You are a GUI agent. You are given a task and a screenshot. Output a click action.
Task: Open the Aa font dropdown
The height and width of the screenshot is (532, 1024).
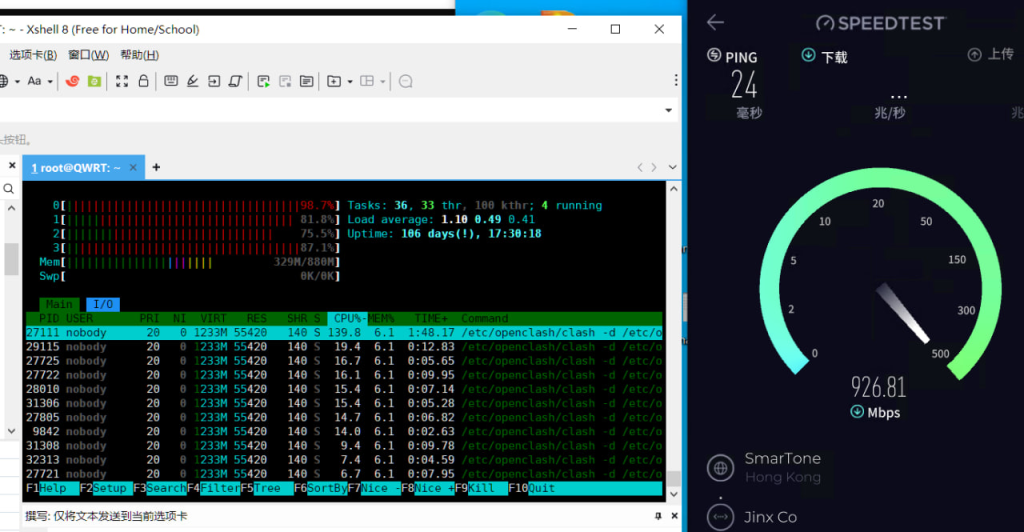point(39,81)
